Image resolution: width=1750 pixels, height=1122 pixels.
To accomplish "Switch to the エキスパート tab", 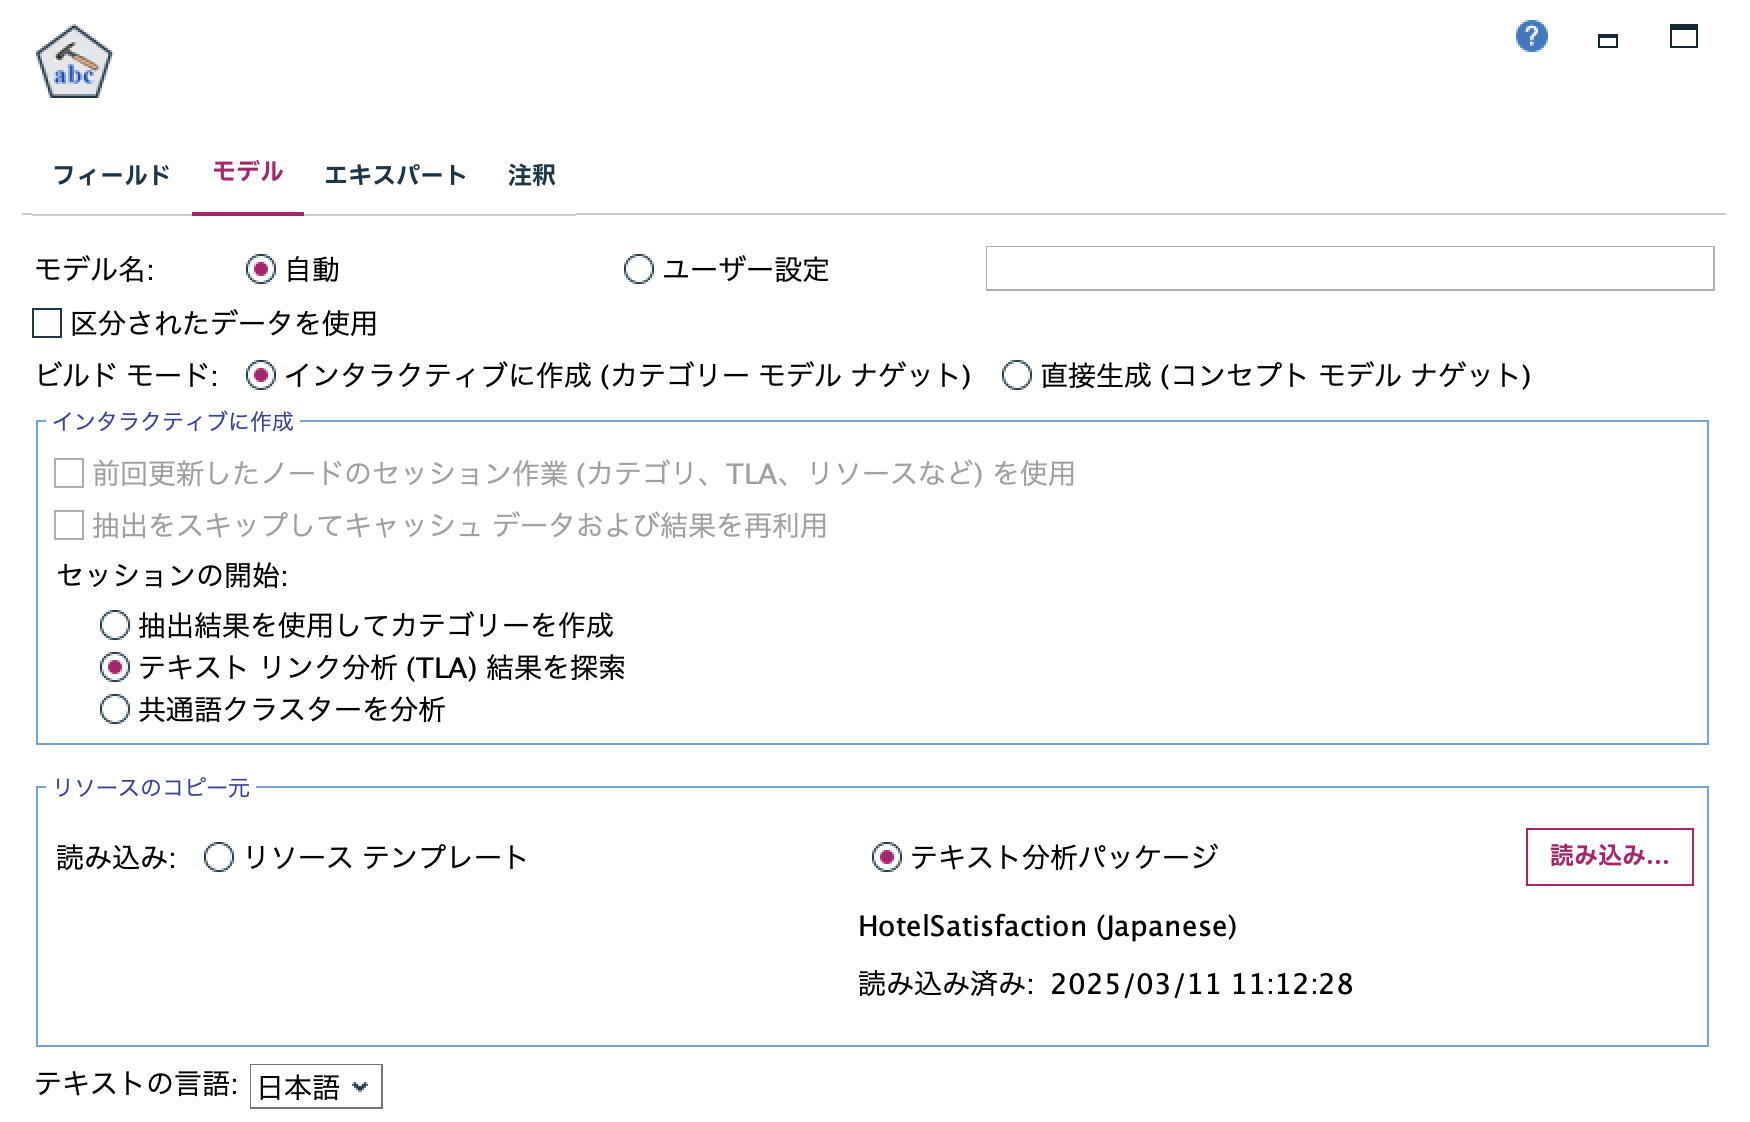I will [x=396, y=175].
